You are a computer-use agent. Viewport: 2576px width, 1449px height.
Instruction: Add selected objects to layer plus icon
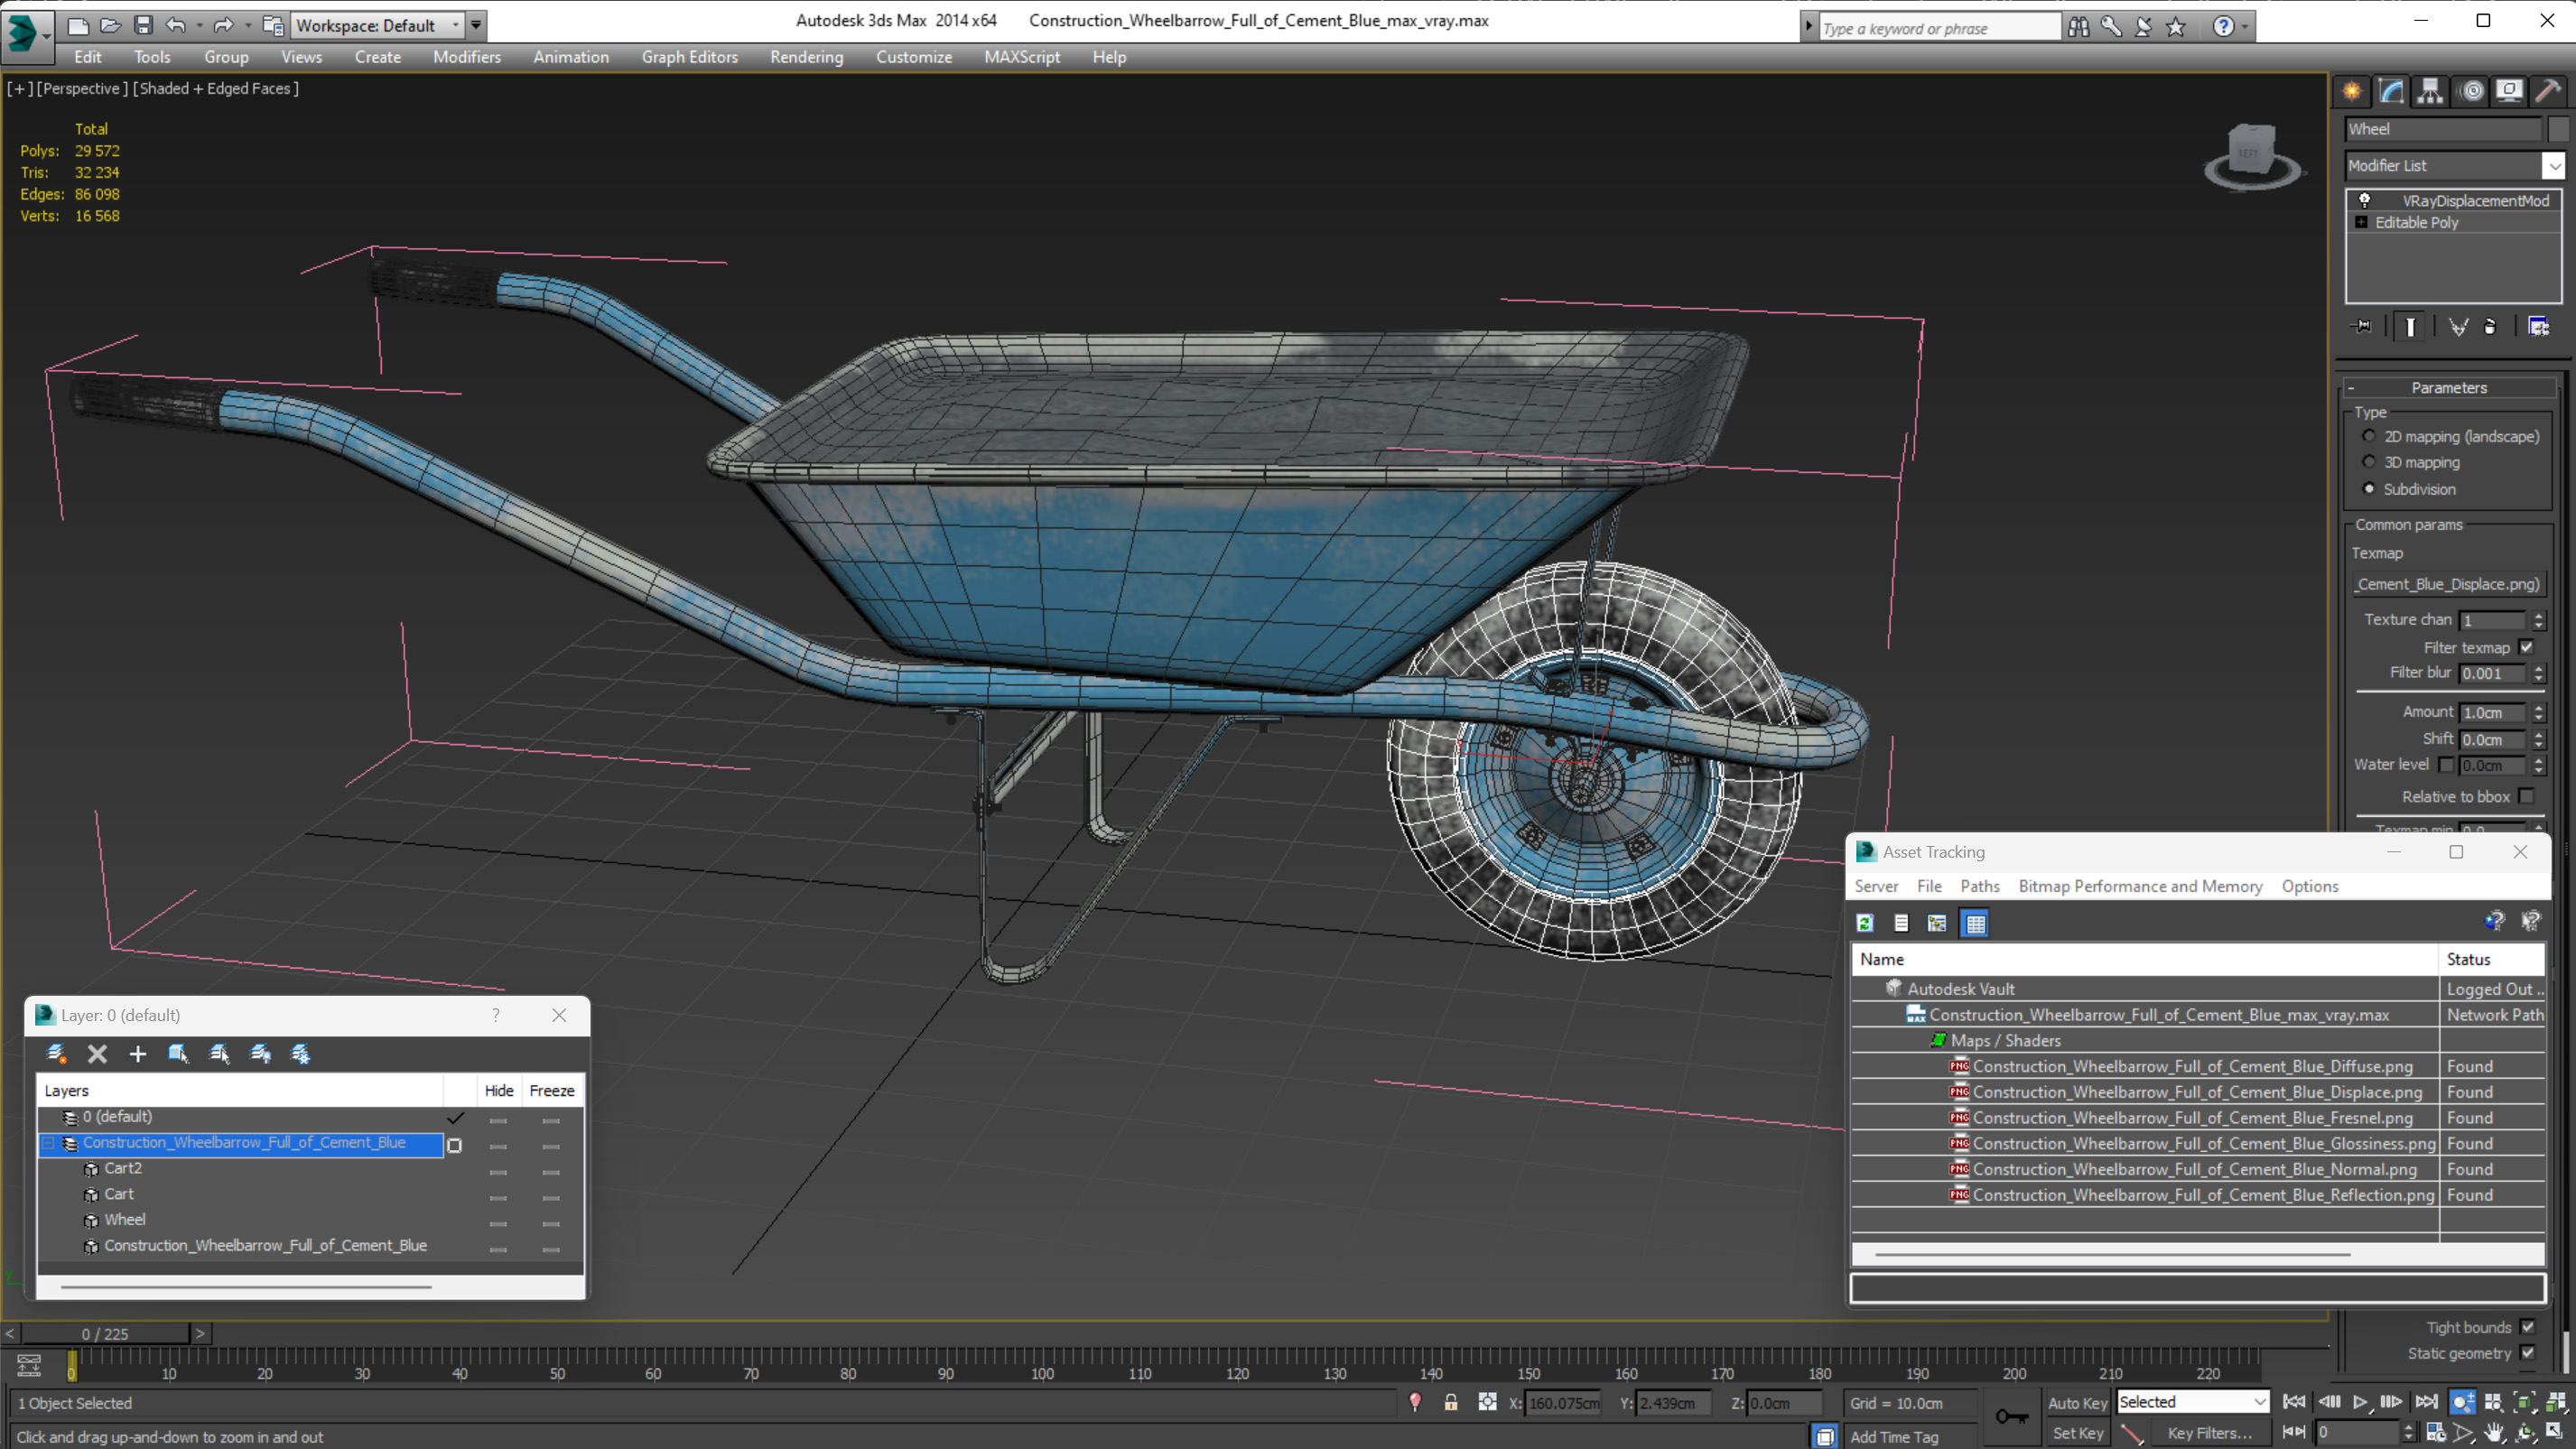(x=137, y=1053)
